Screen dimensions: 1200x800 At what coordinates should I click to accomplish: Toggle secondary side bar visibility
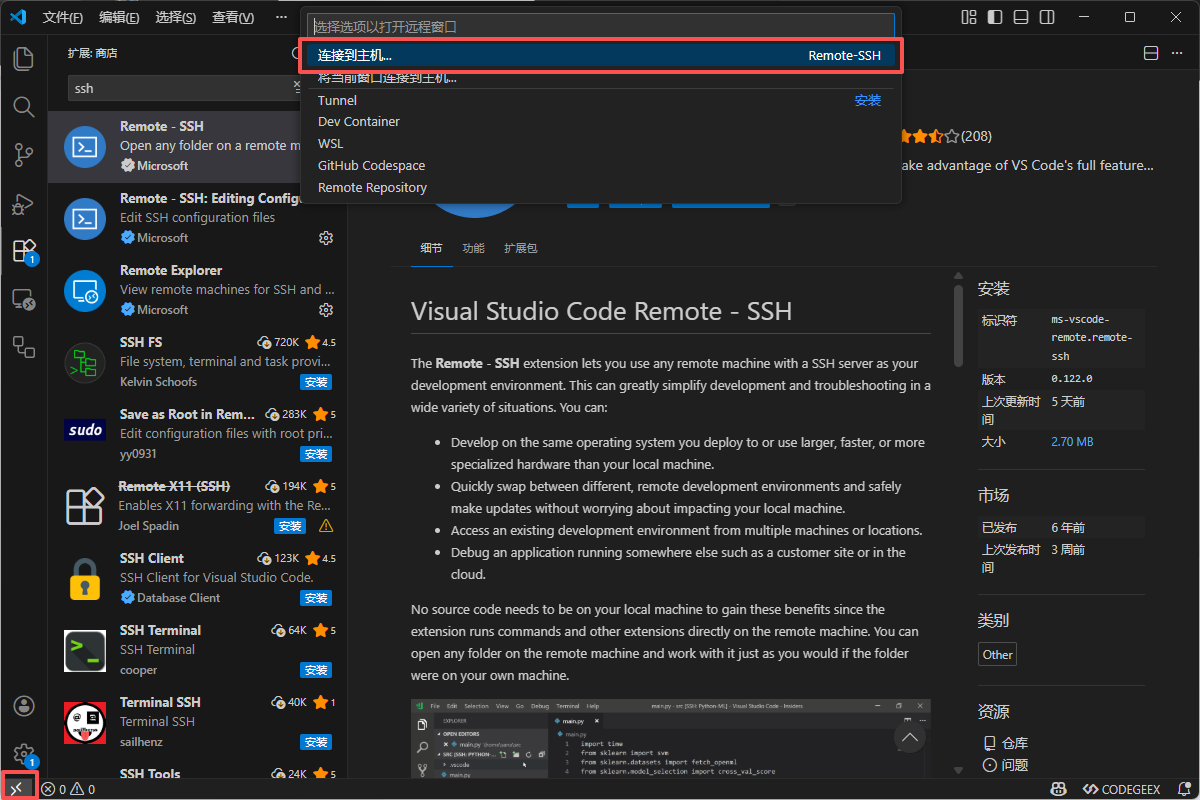(x=1047, y=17)
